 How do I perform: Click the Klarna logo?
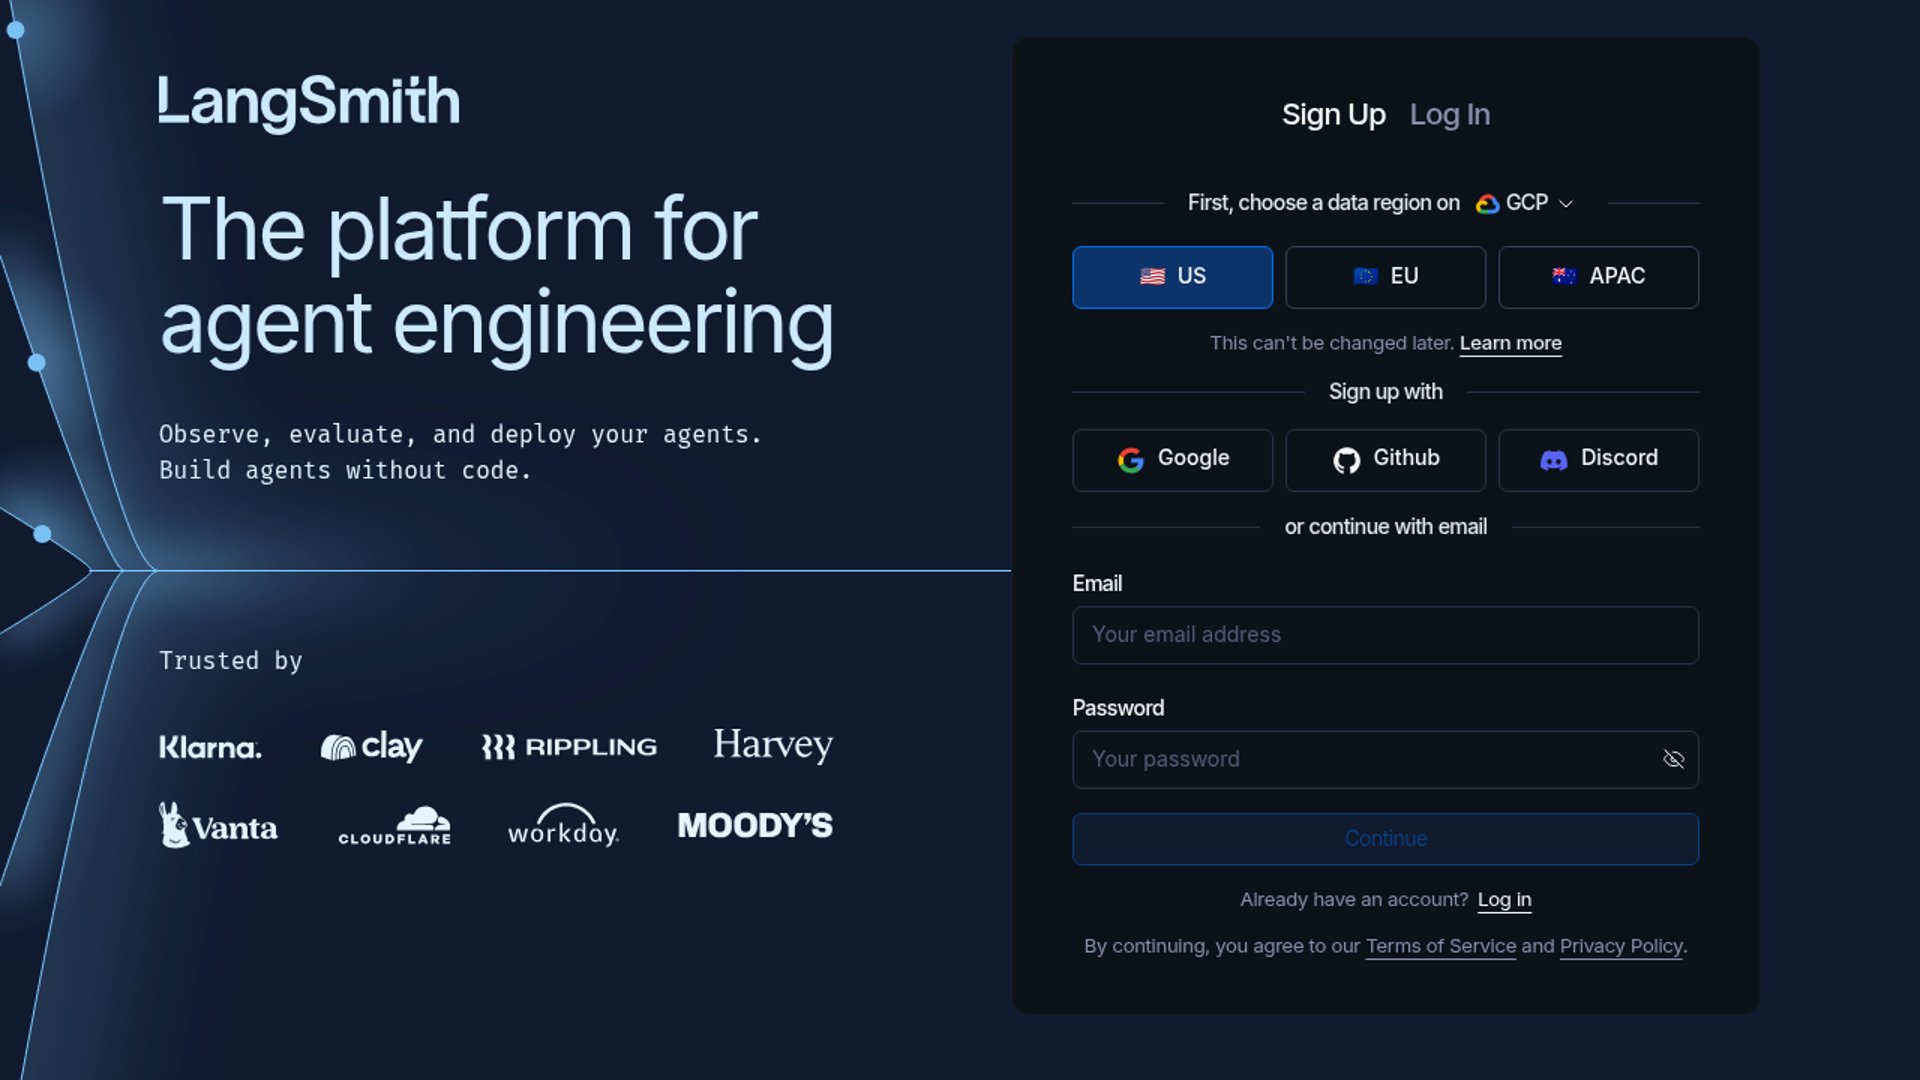coord(210,747)
